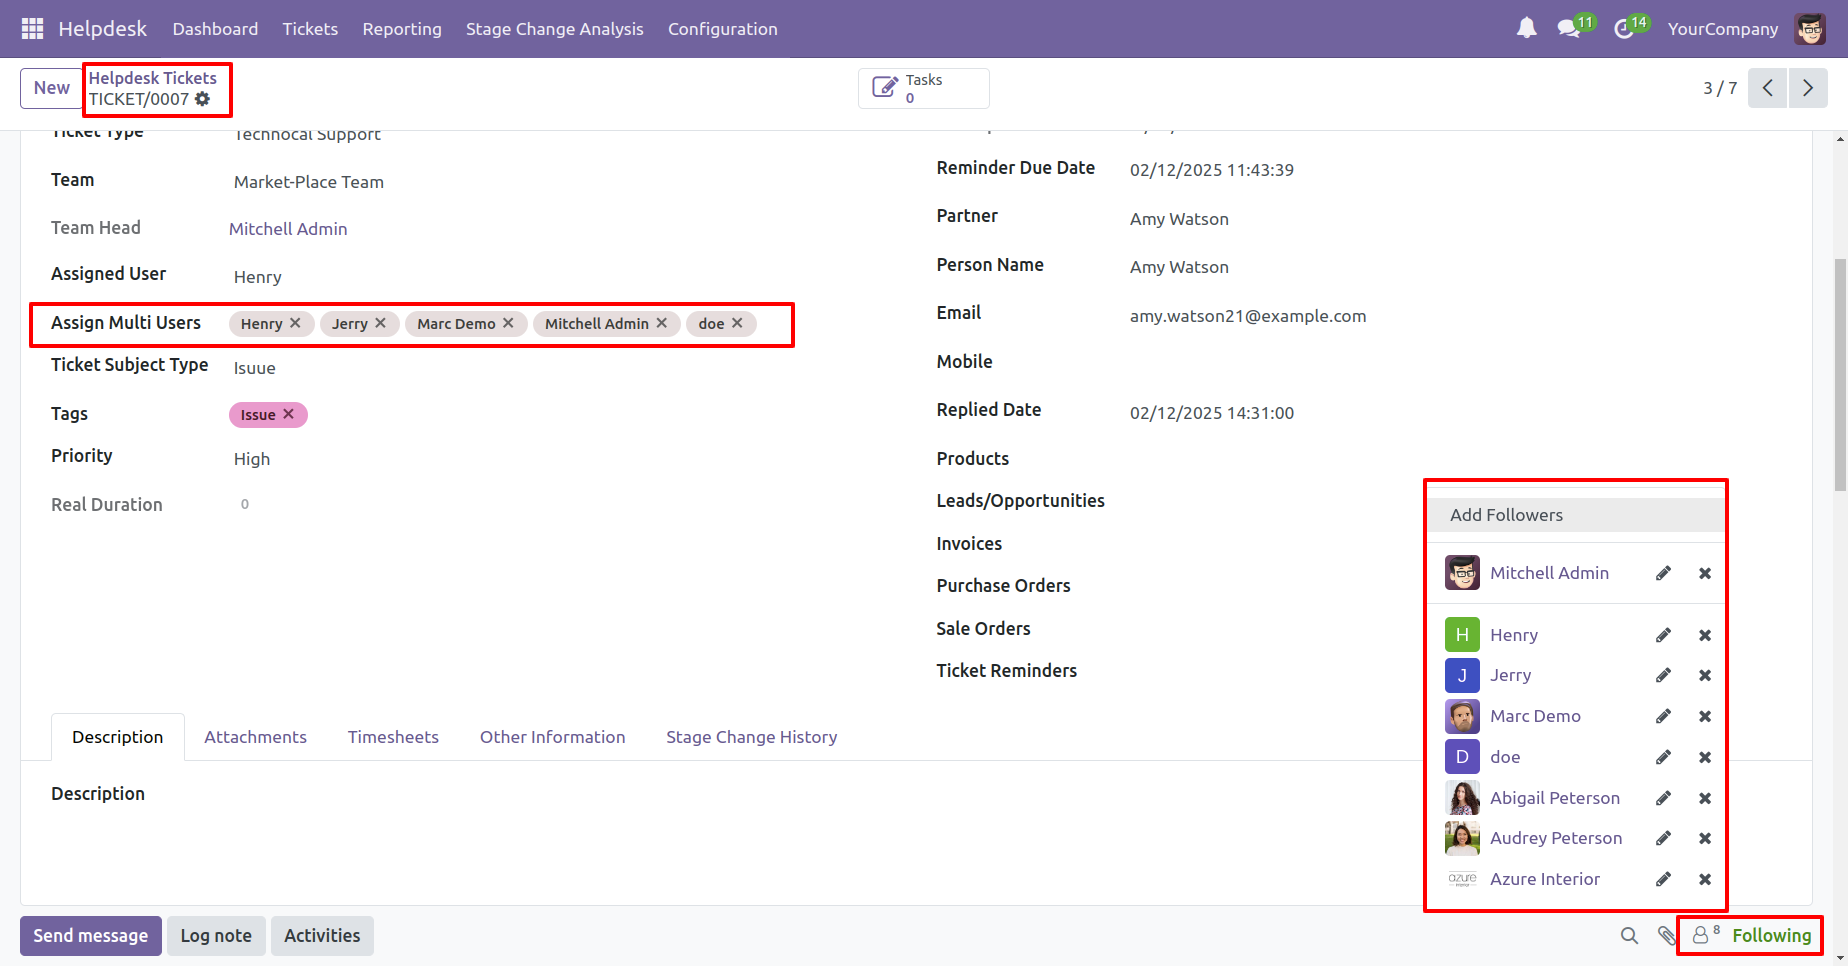
Task: Delete the Issue tag
Action: click(x=288, y=414)
